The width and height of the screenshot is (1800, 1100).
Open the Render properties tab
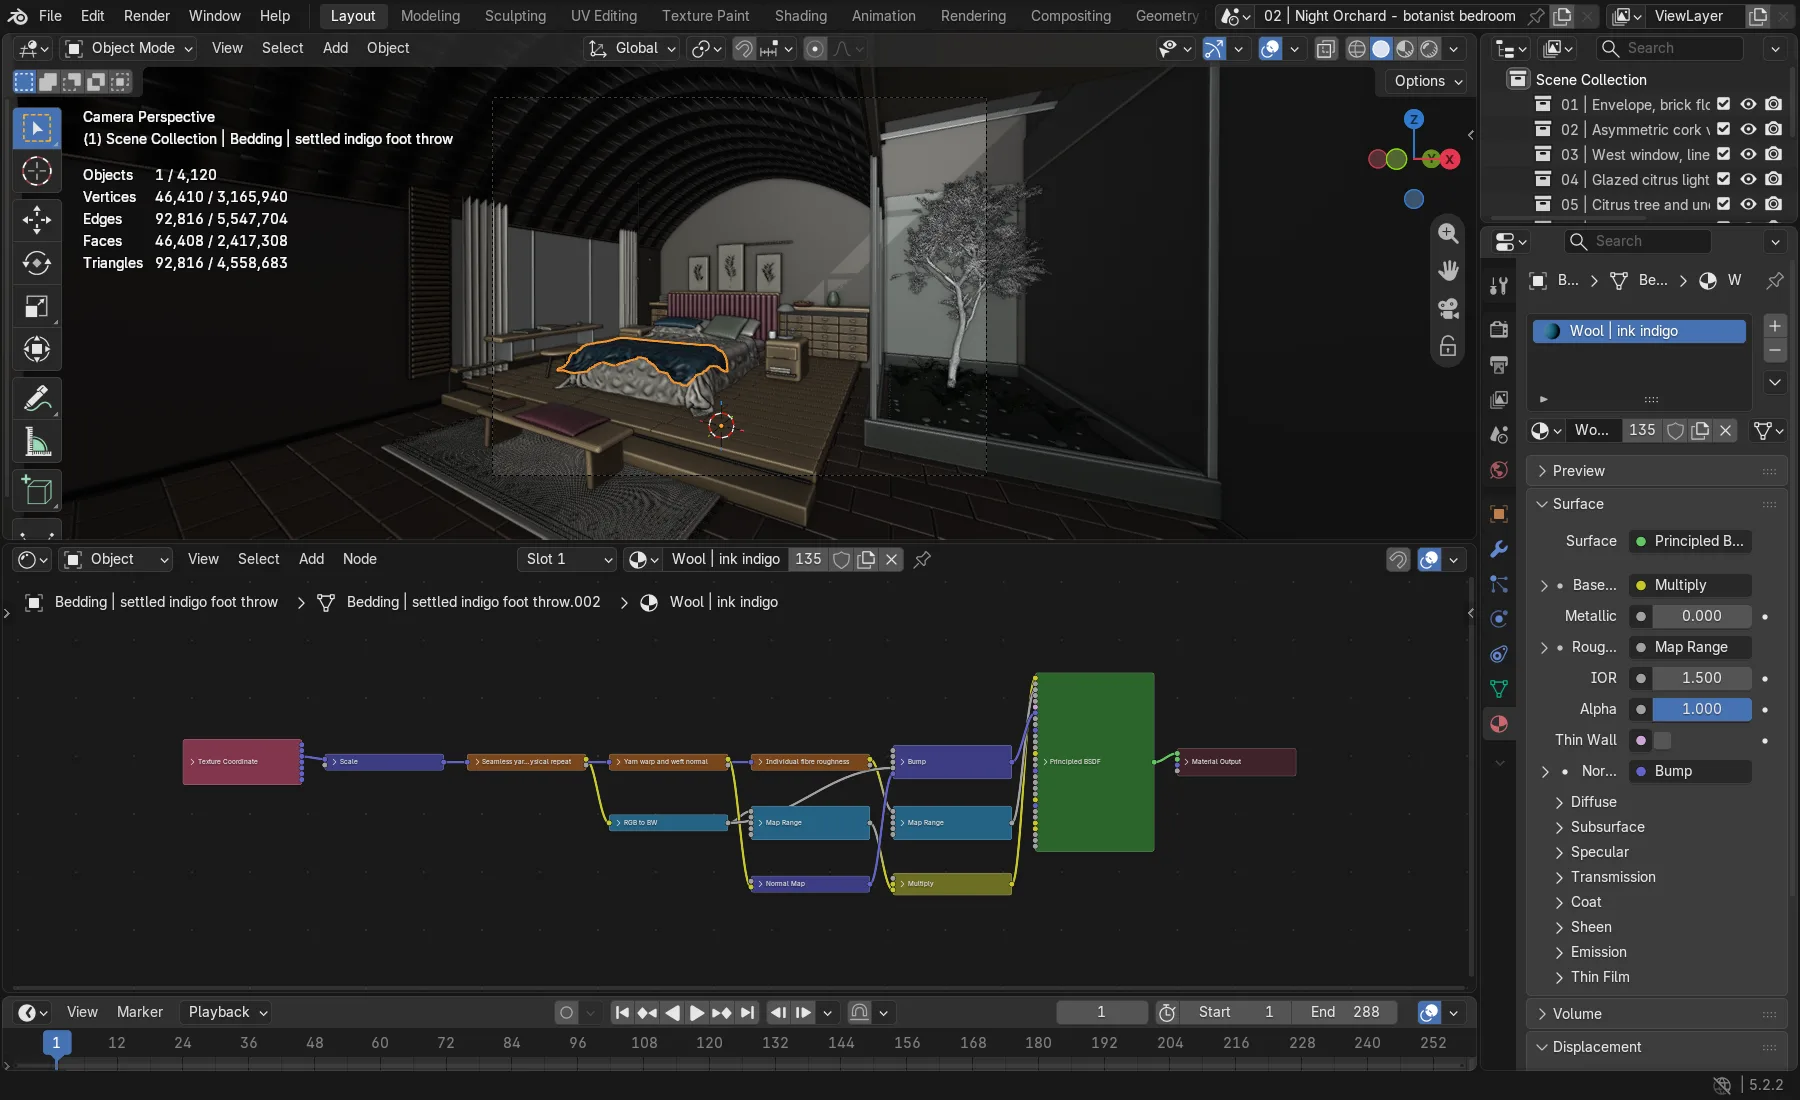1499,329
